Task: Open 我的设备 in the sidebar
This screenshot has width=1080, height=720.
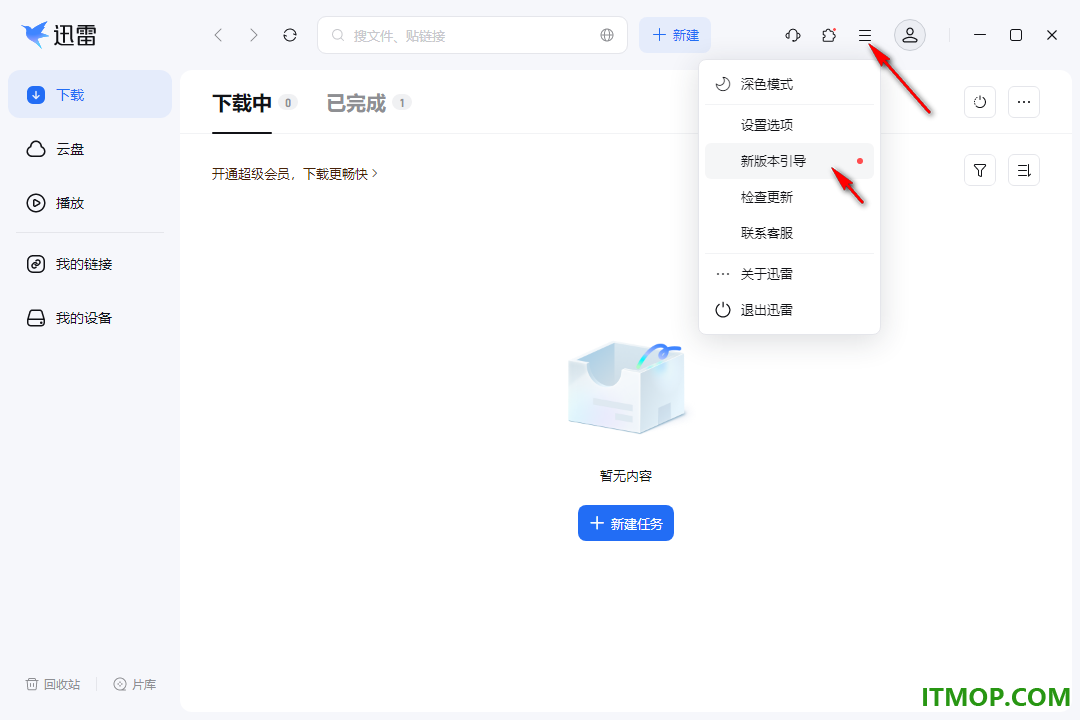Action: click(x=90, y=318)
